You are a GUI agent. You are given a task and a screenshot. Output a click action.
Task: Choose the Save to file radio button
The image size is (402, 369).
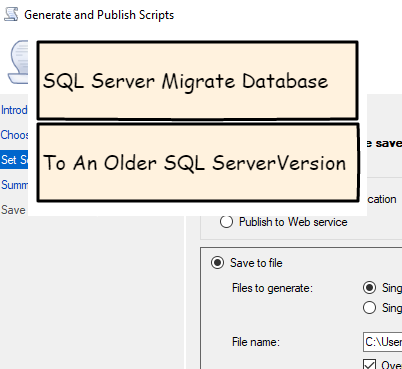217,263
